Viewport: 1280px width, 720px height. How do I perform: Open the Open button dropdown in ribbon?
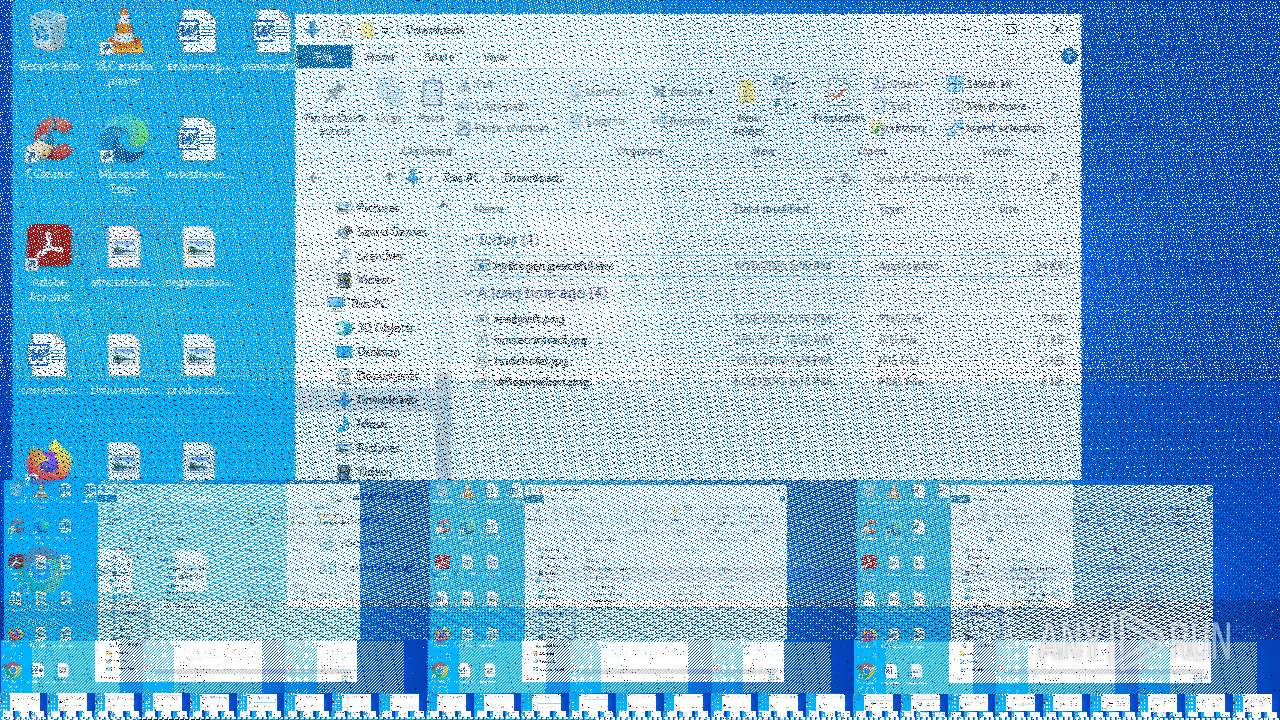tap(898, 85)
